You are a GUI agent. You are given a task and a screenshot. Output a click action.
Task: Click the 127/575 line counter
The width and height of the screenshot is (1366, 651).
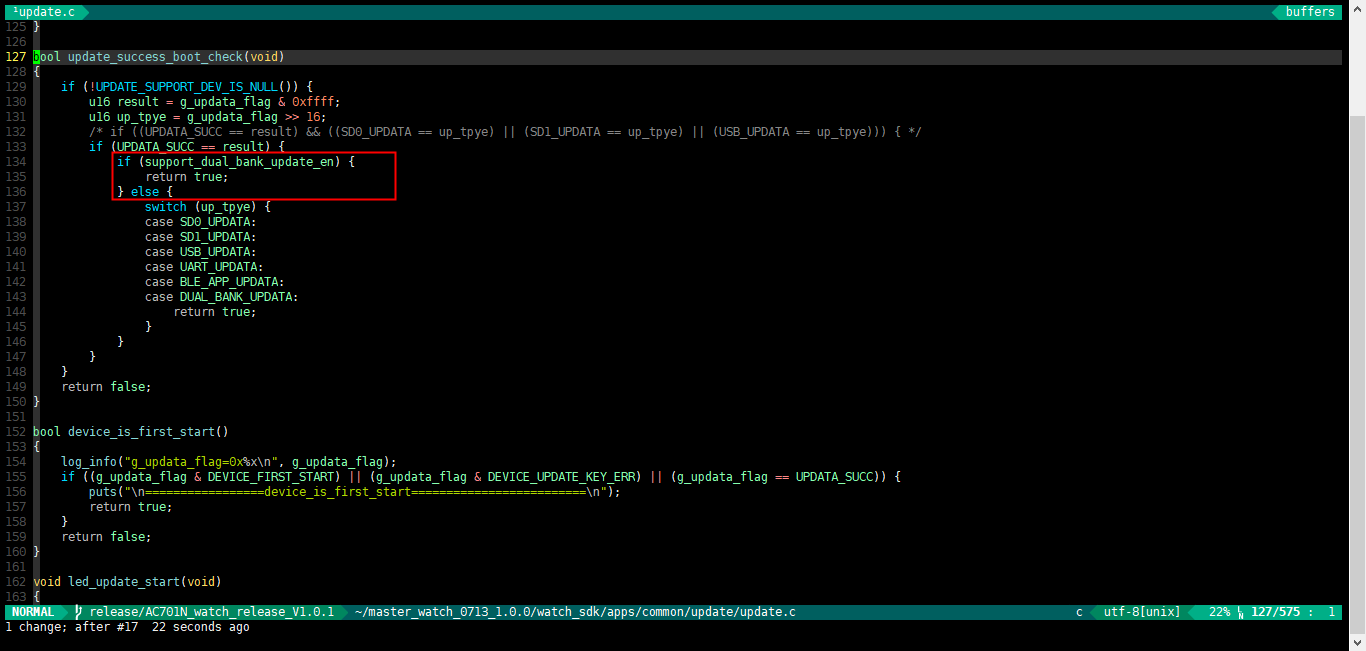point(1277,612)
